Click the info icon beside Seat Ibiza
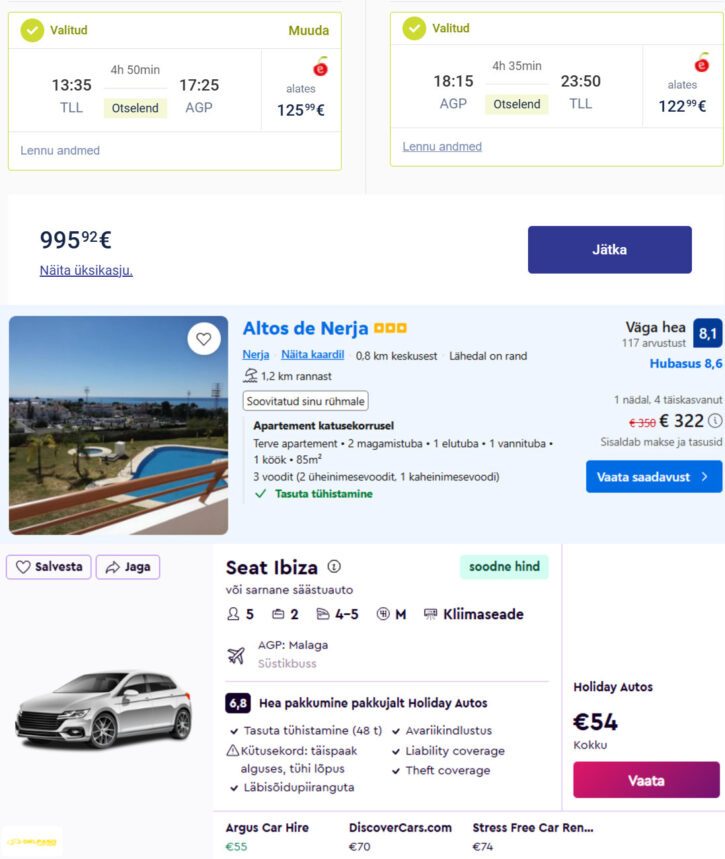The width and height of the screenshot is (725, 859). pyautogui.click(x=334, y=566)
